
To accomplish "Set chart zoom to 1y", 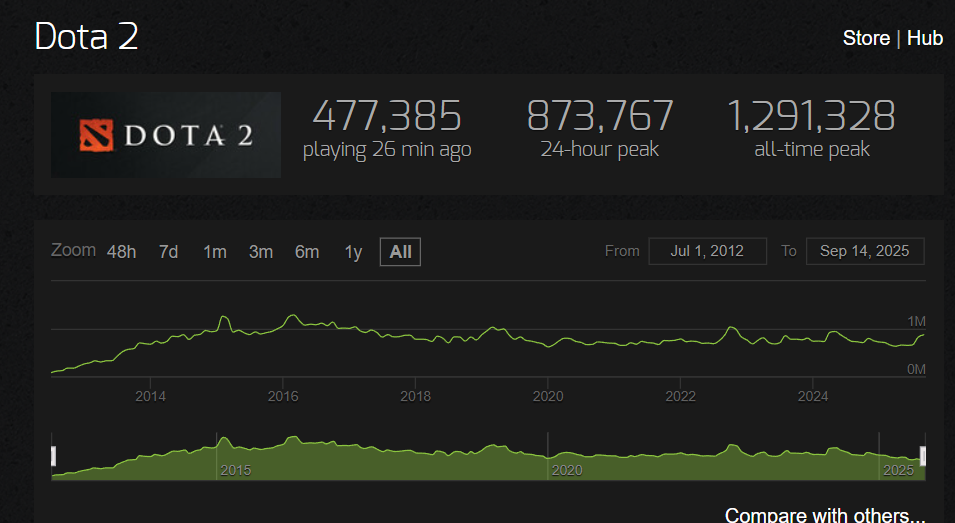I will point(353,251).
